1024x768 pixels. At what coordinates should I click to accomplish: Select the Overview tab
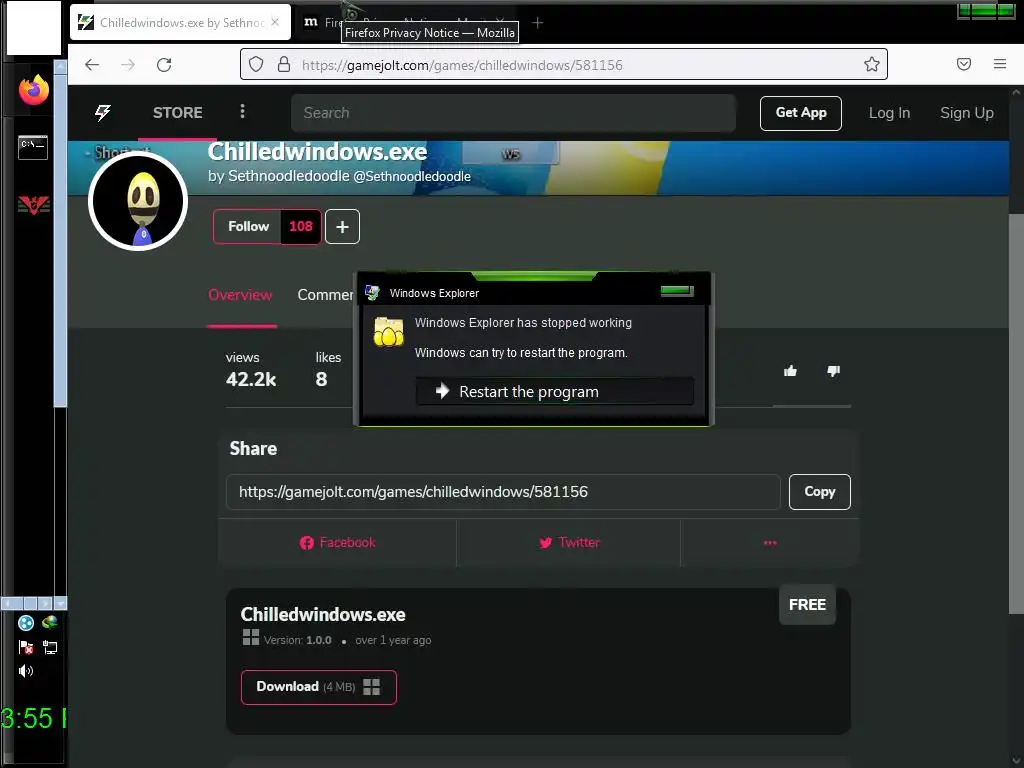(x=240, y=295)
